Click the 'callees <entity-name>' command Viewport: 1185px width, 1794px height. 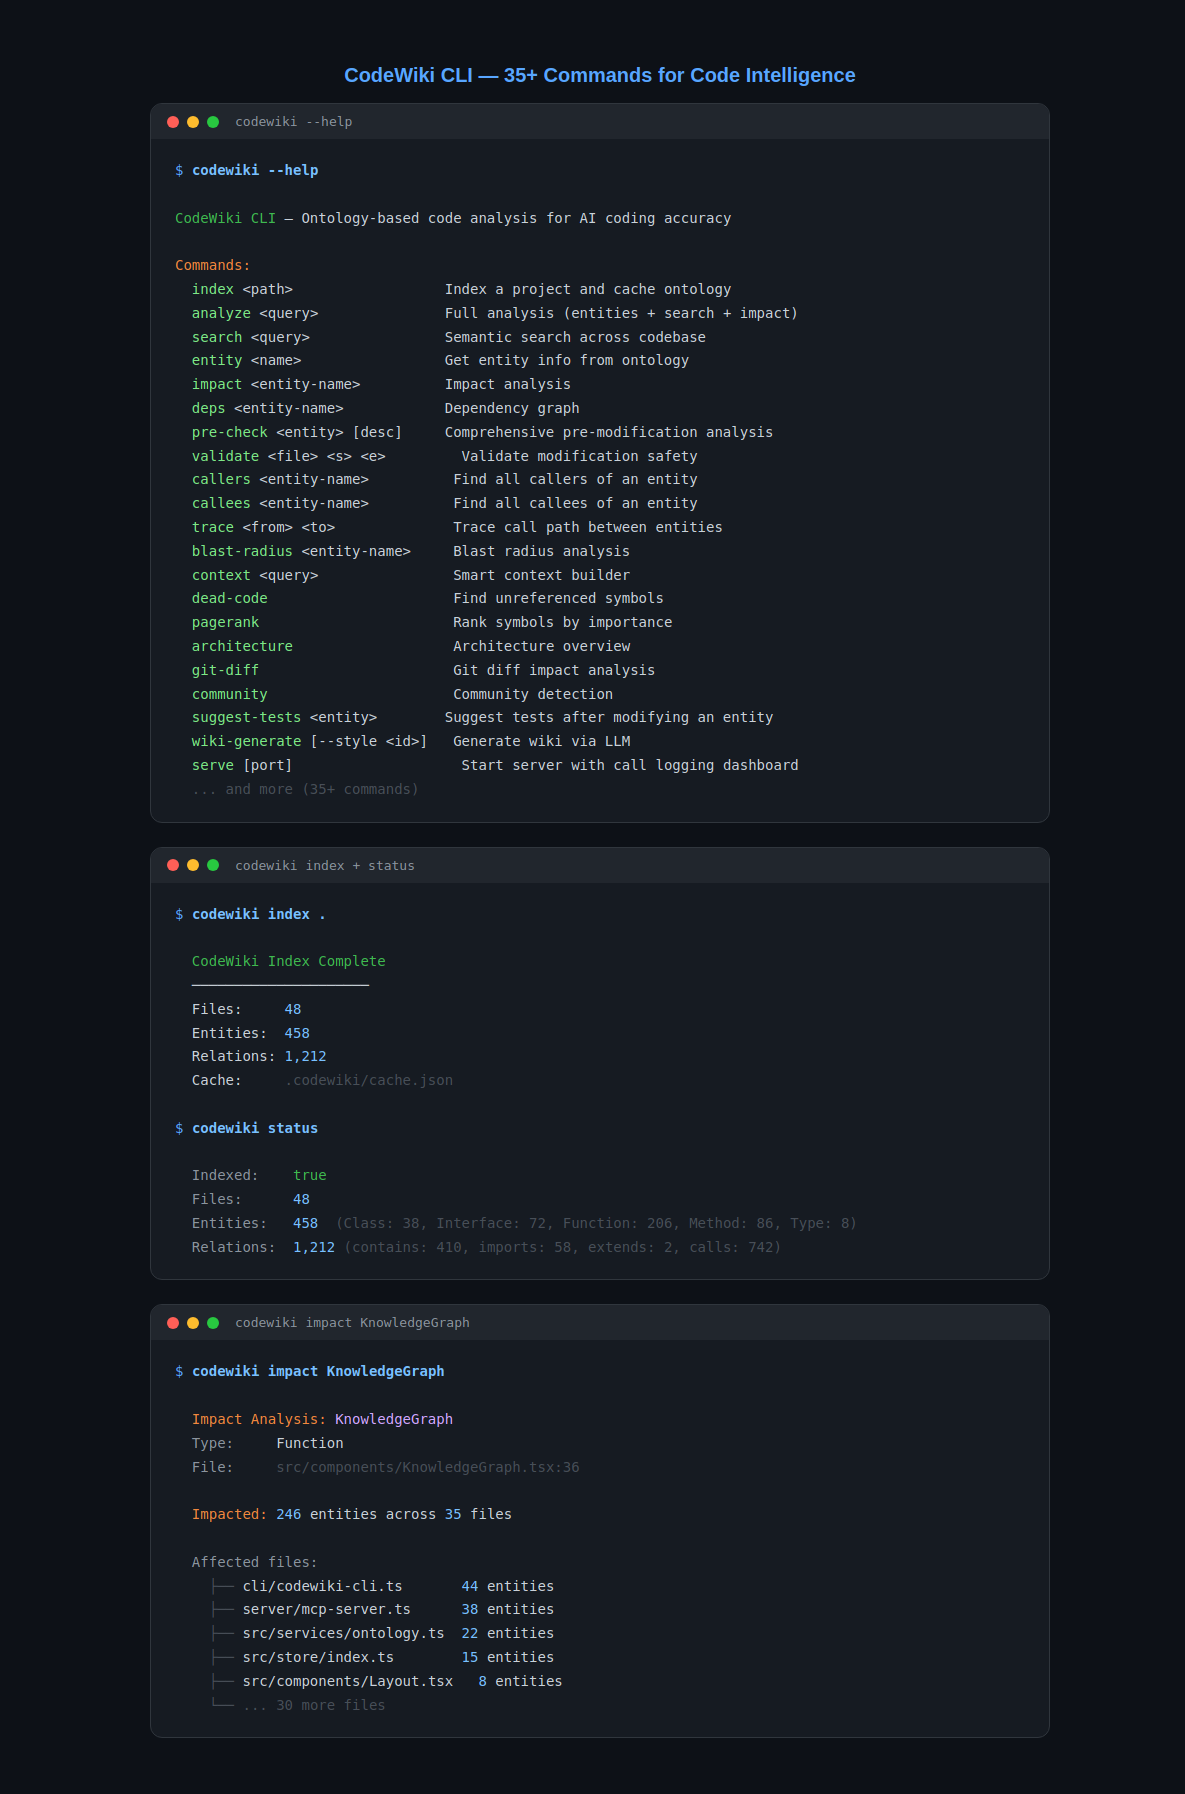click(x=280, y=504)
